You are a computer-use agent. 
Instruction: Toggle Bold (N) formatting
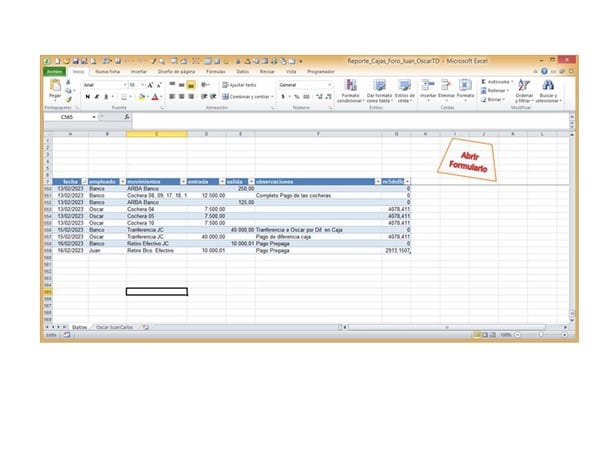88,97
